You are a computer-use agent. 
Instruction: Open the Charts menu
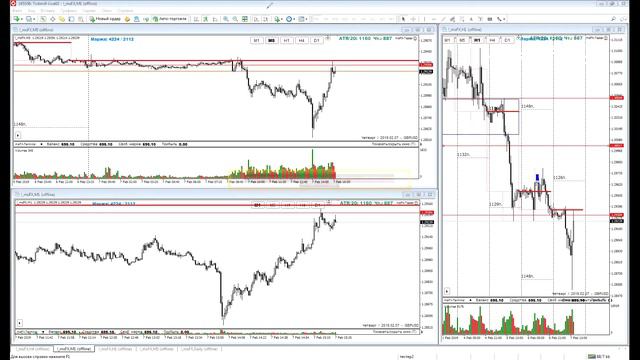[69, 11]
